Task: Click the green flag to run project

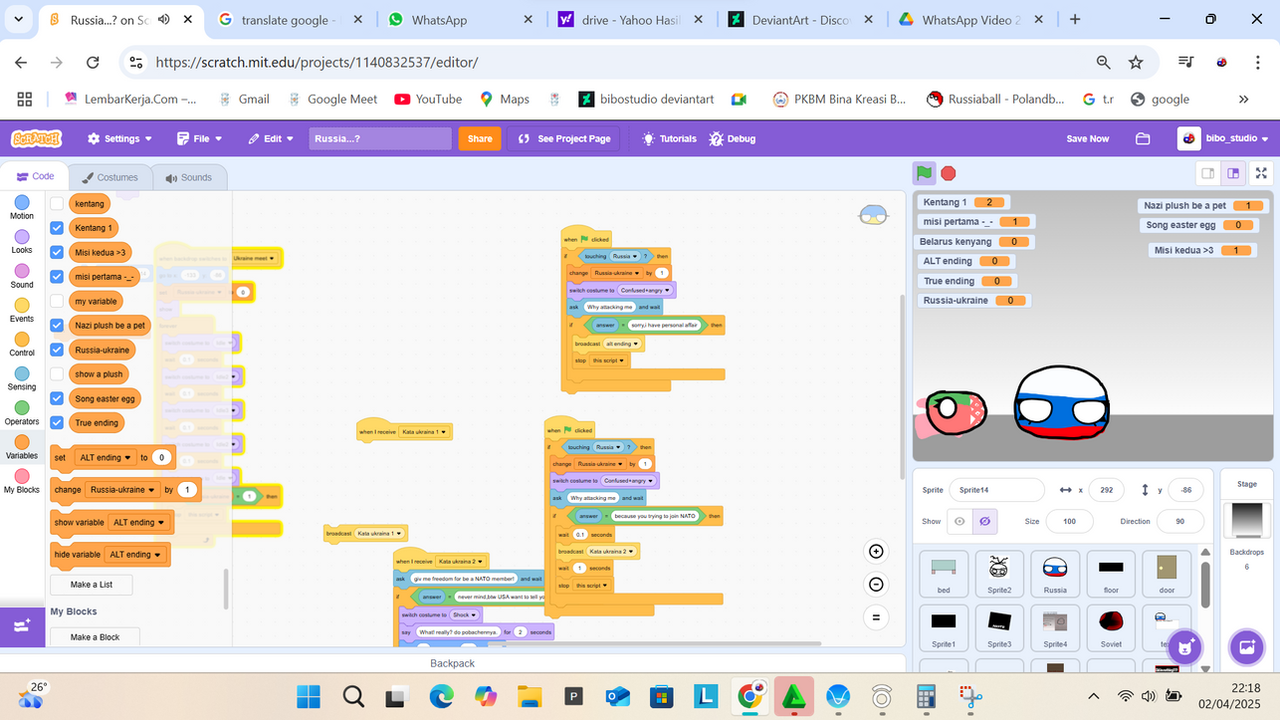Action: click(x=924, y=173)
